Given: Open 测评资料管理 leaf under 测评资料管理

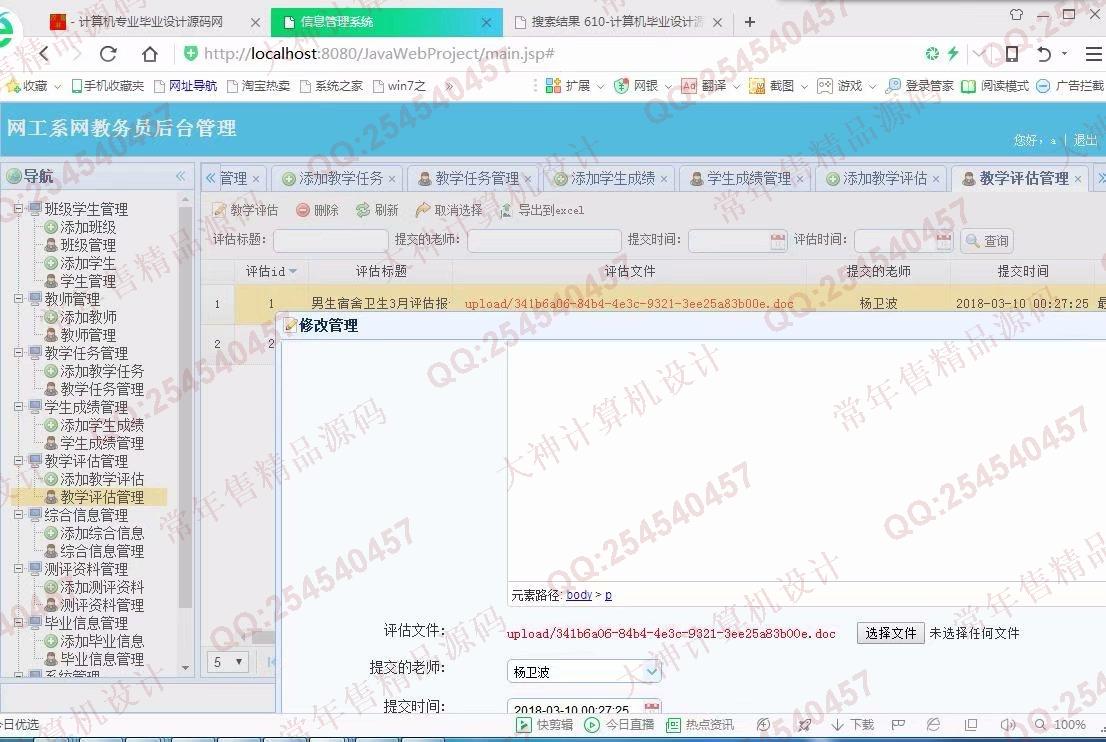Looking at the screenshot, I should pos(102,605).
